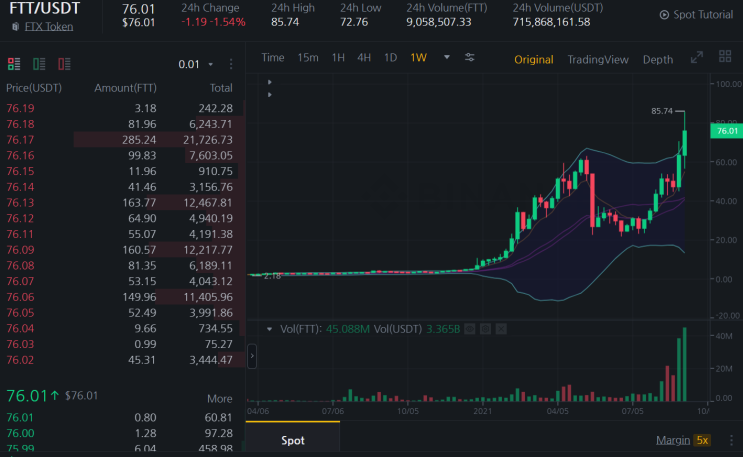Viewport: 743px width, 457px height.
Task: Select ask price 76.19 in order book
Action: pyautogui.click(x=20, y=108)
